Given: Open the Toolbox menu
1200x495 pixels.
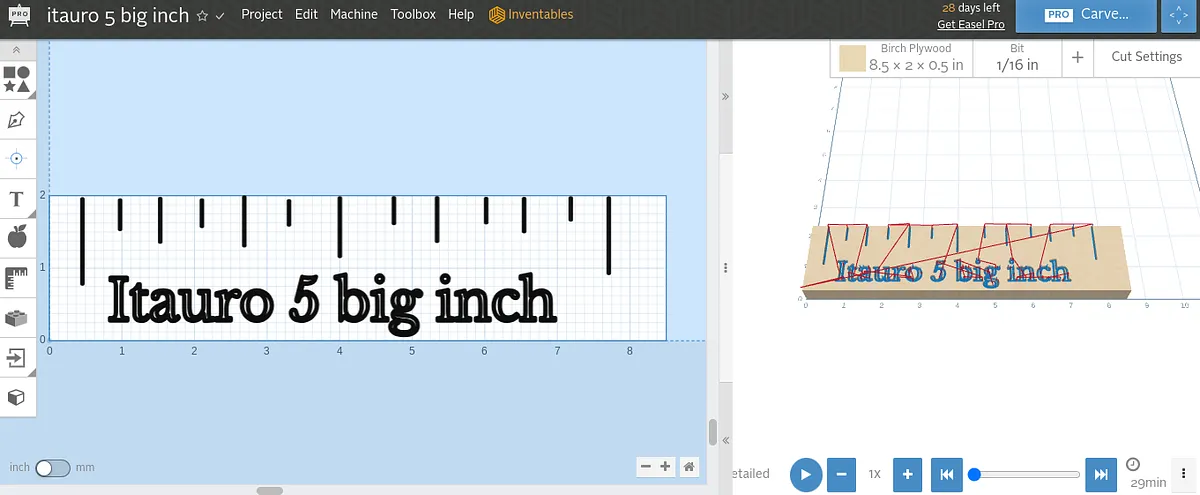Looking at the screenshot, I should coord(413,15).
